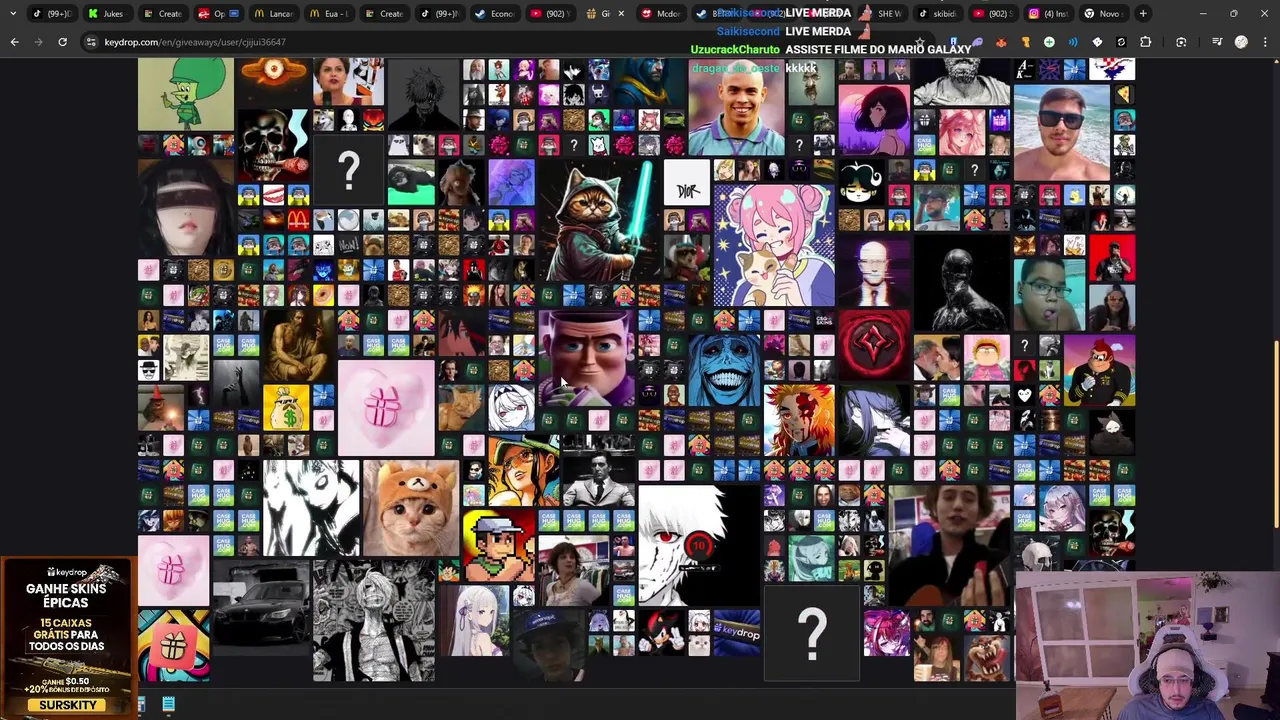Screen dimensions: 1280x720
Task: Open site information icon beside the URL
Action: click(x=91, y=42)
